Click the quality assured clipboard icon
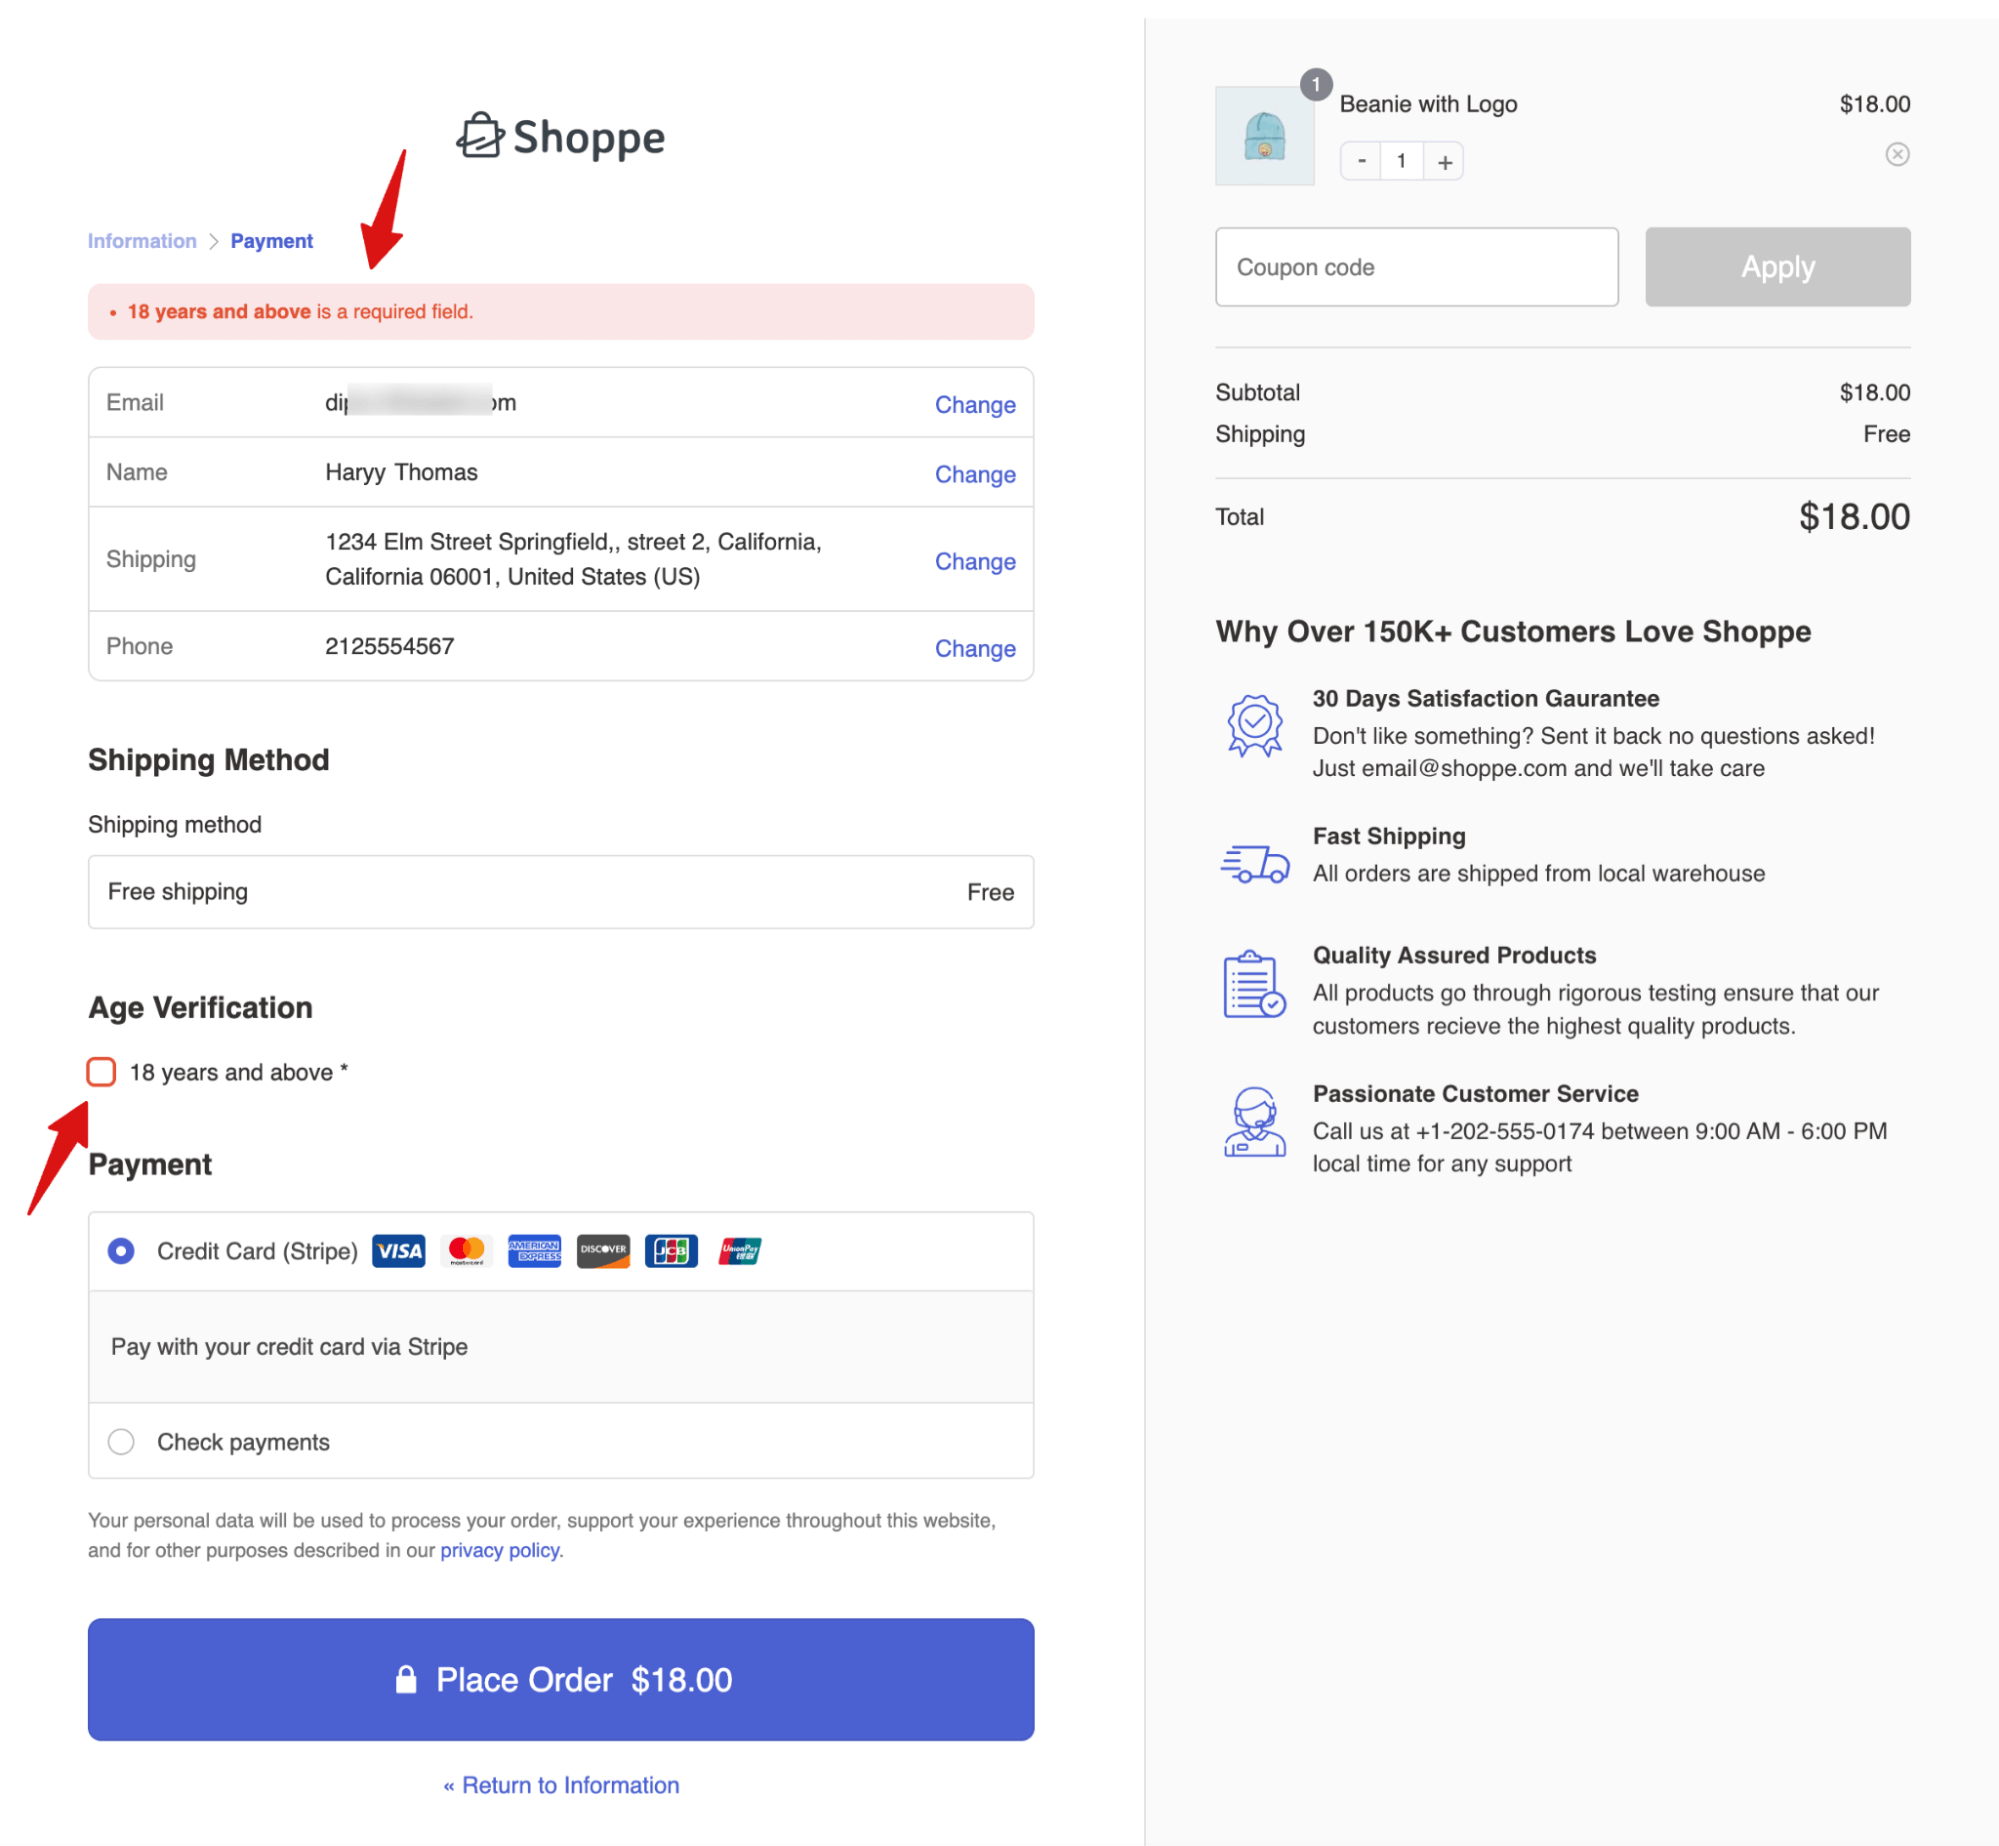 pos(1254,985)
